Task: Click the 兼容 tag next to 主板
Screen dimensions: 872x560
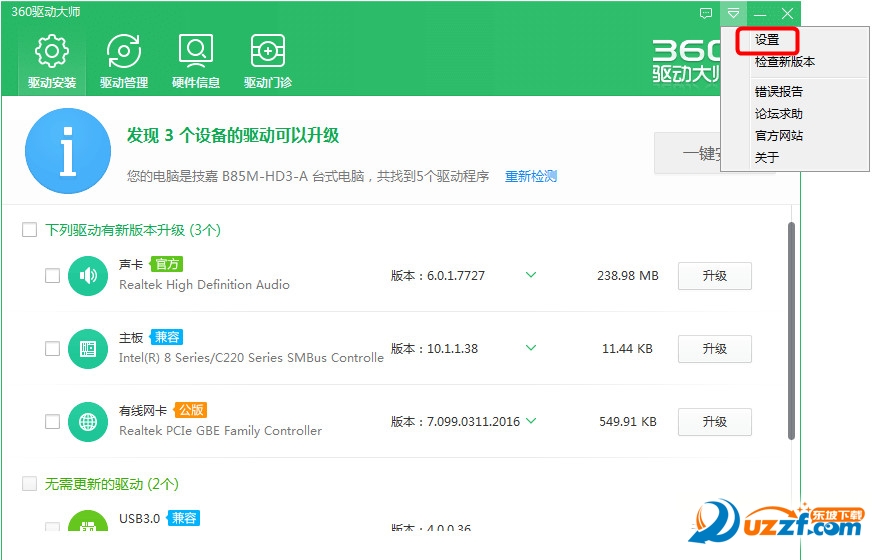Action: click(x=167, y=337)
